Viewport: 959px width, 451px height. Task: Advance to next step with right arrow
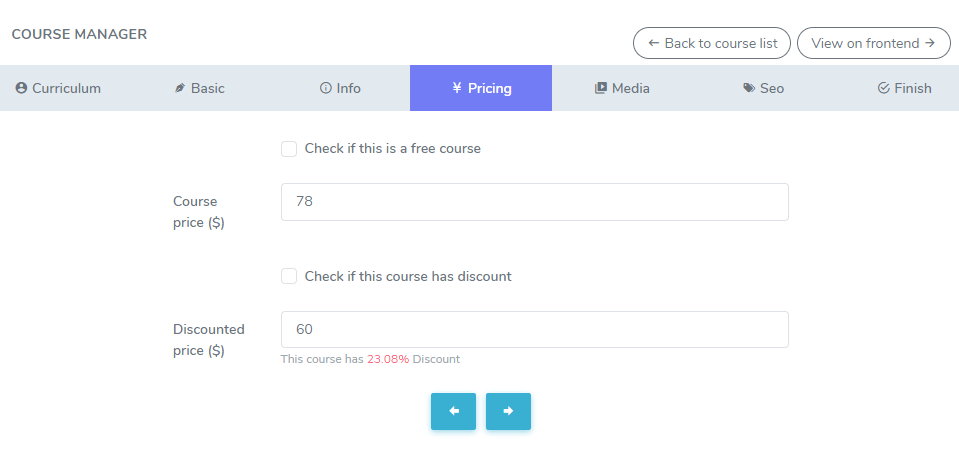[x=508, y=411]
